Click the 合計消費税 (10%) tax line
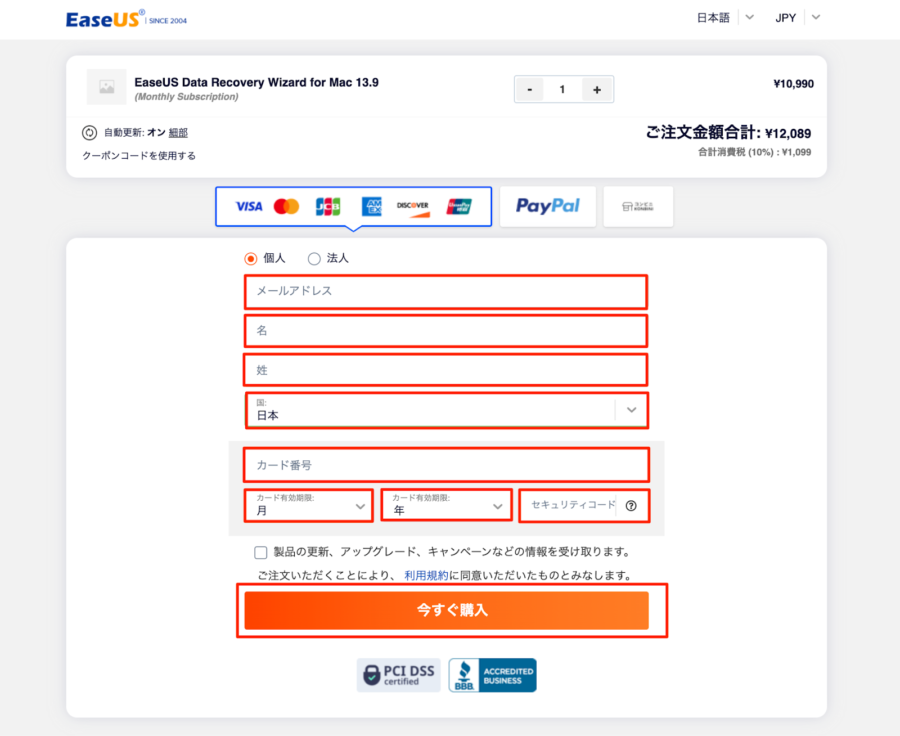This screenshot has width=900, height=736. point(754,152)
